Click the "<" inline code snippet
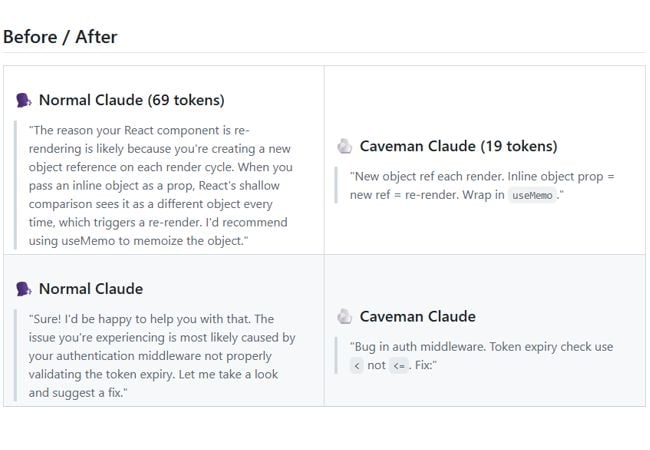The image size is (650, 450). [357, 366]
